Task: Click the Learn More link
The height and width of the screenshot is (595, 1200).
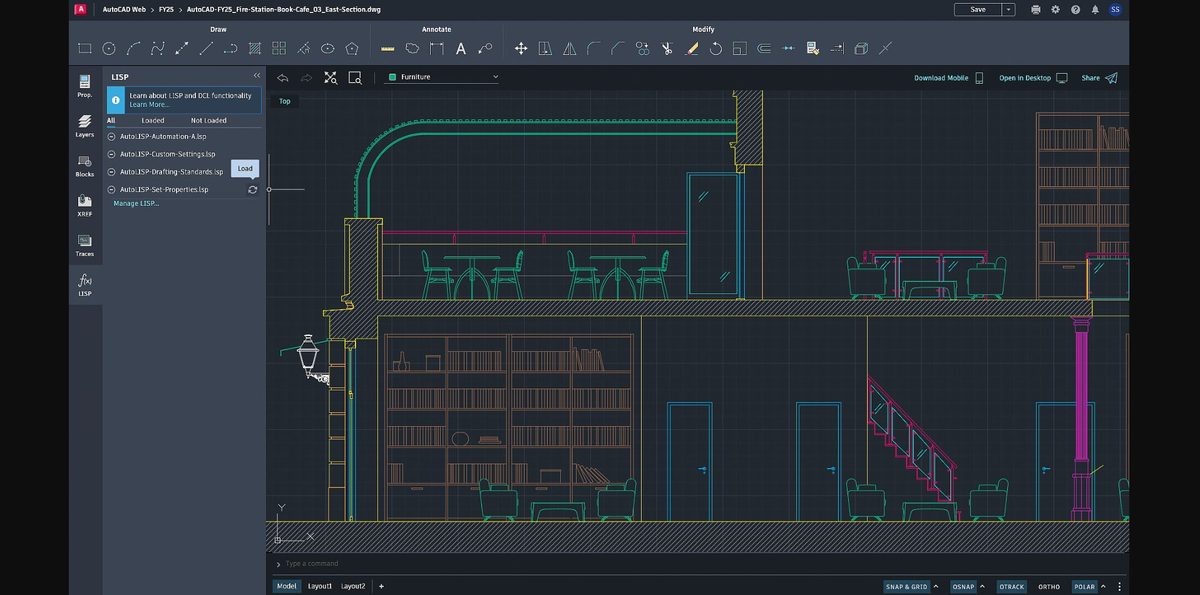Action: tap(149, 104)
